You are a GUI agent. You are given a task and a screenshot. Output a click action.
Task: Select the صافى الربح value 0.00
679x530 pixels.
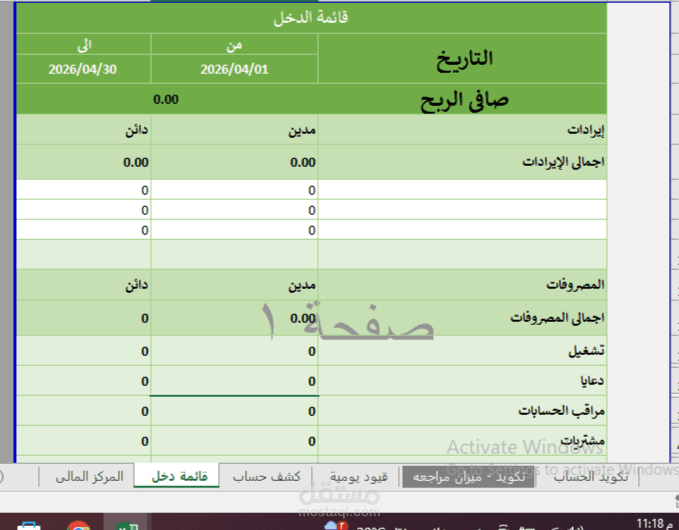click(x=167, y=99)
